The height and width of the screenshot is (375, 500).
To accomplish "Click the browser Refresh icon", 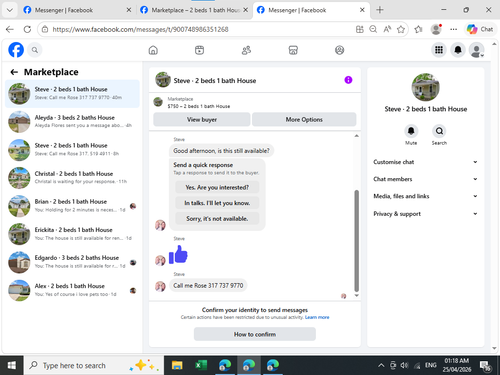I will click(x=27, y=29).
